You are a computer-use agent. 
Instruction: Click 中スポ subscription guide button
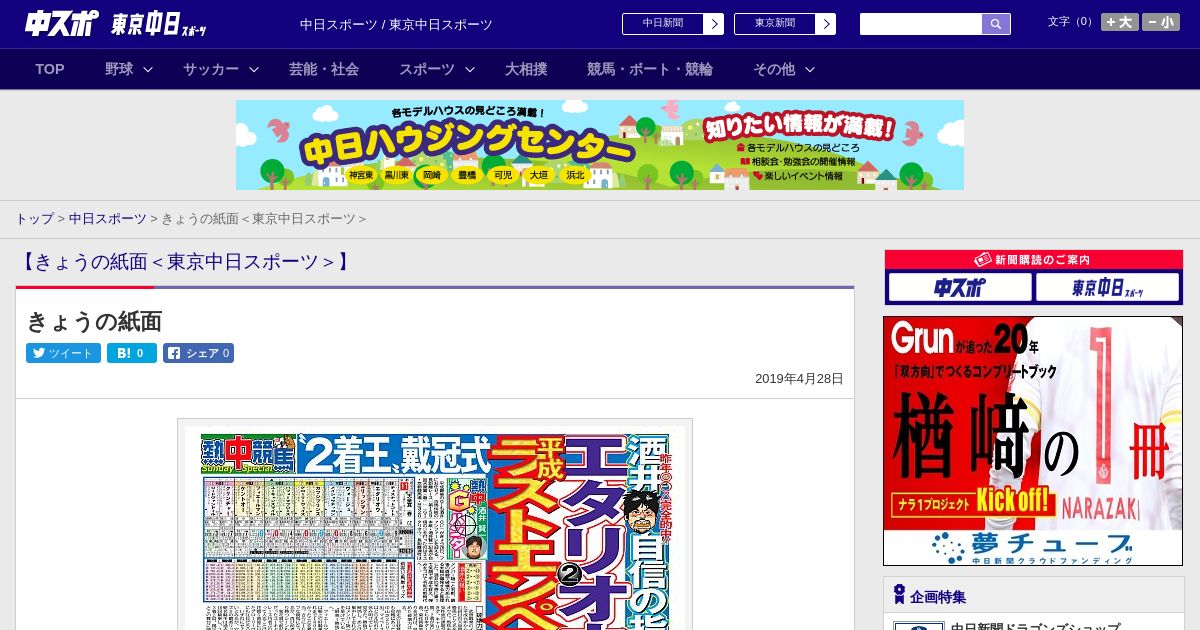960,288
